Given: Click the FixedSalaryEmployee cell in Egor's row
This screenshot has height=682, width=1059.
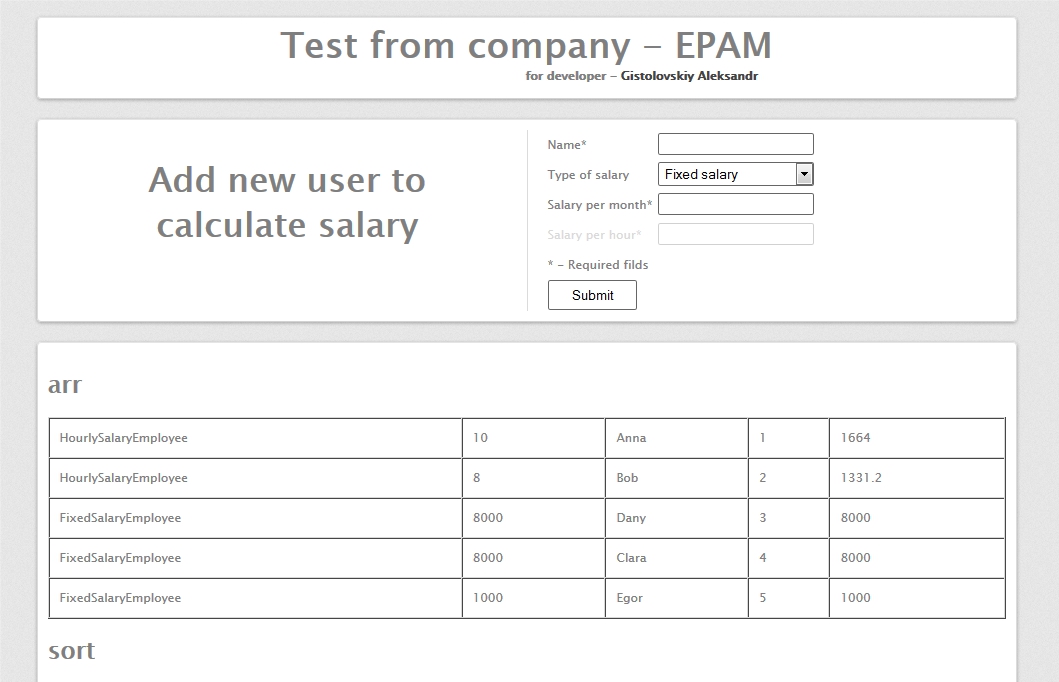Looking at the screenshot, I should (x=120, y=598).
